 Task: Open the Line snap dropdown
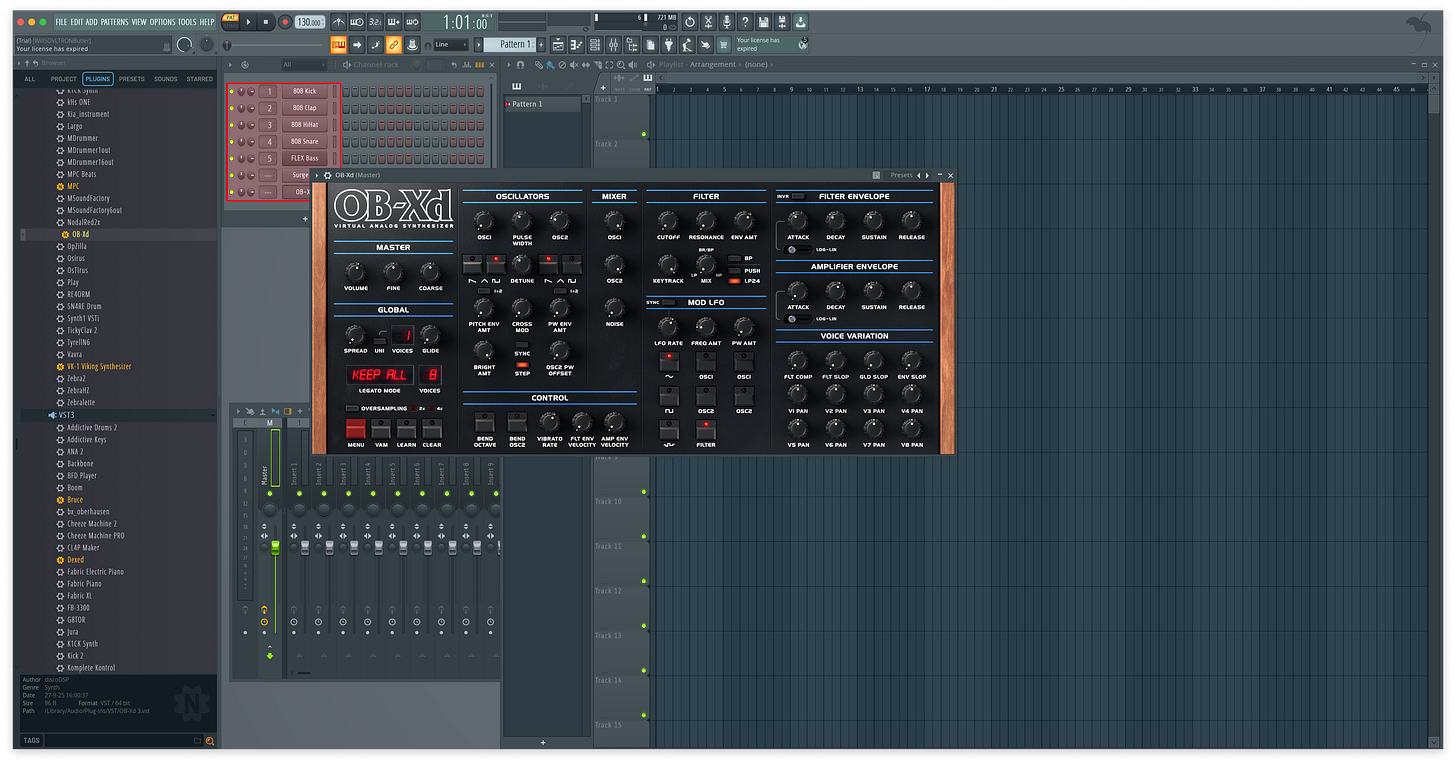click(450, 44)
